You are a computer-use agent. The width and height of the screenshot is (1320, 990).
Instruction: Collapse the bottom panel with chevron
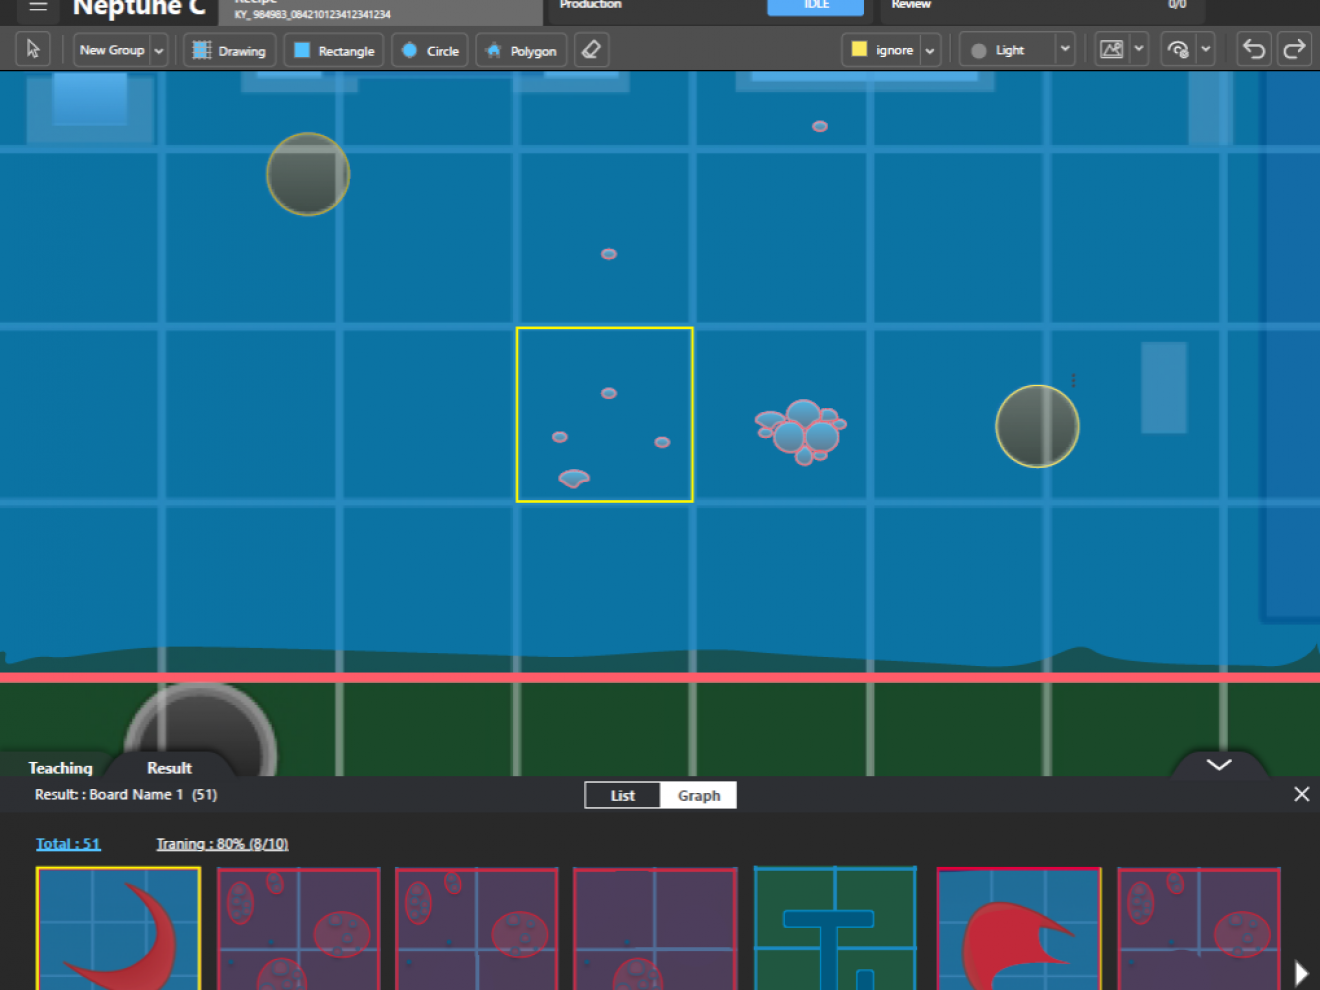(1219, 765)
